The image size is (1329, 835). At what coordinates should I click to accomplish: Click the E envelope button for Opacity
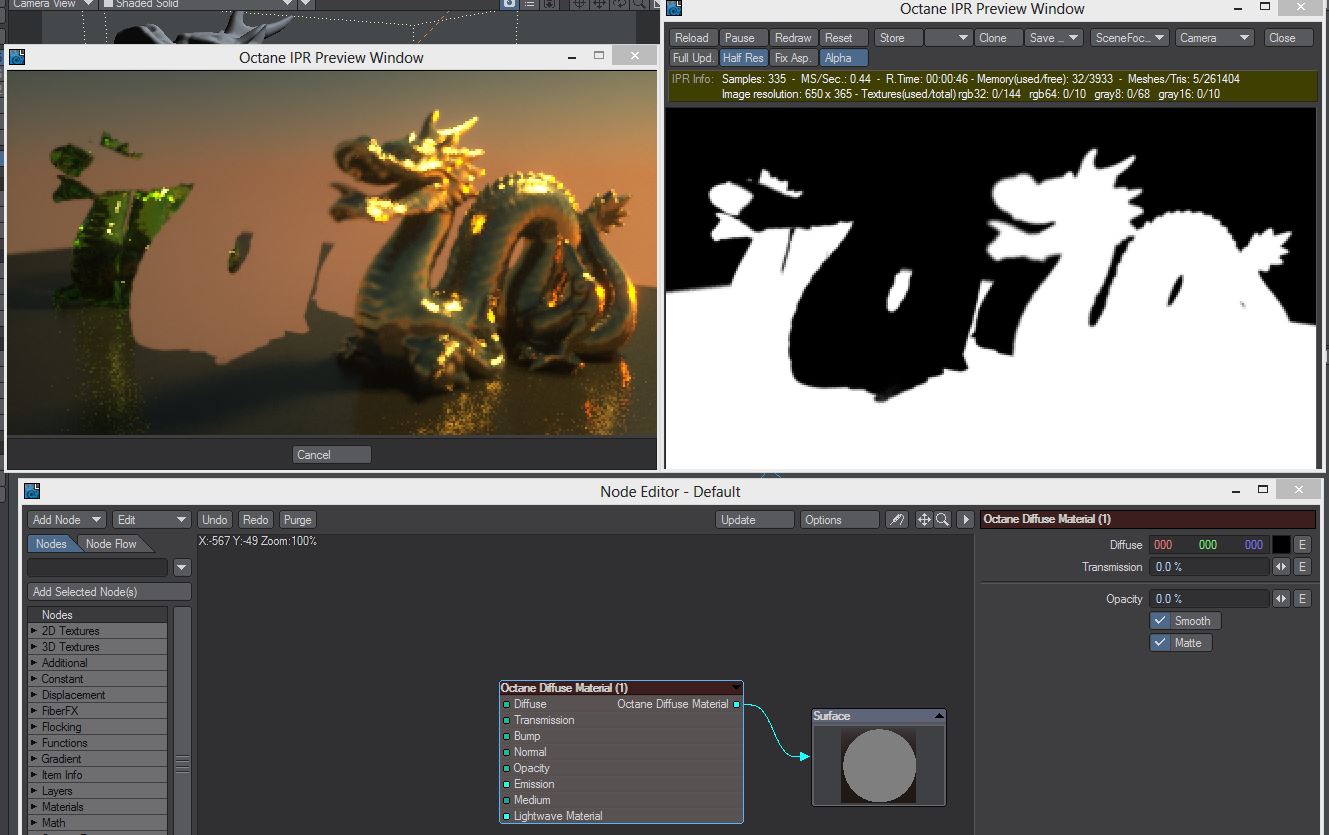click(1302, 599)
